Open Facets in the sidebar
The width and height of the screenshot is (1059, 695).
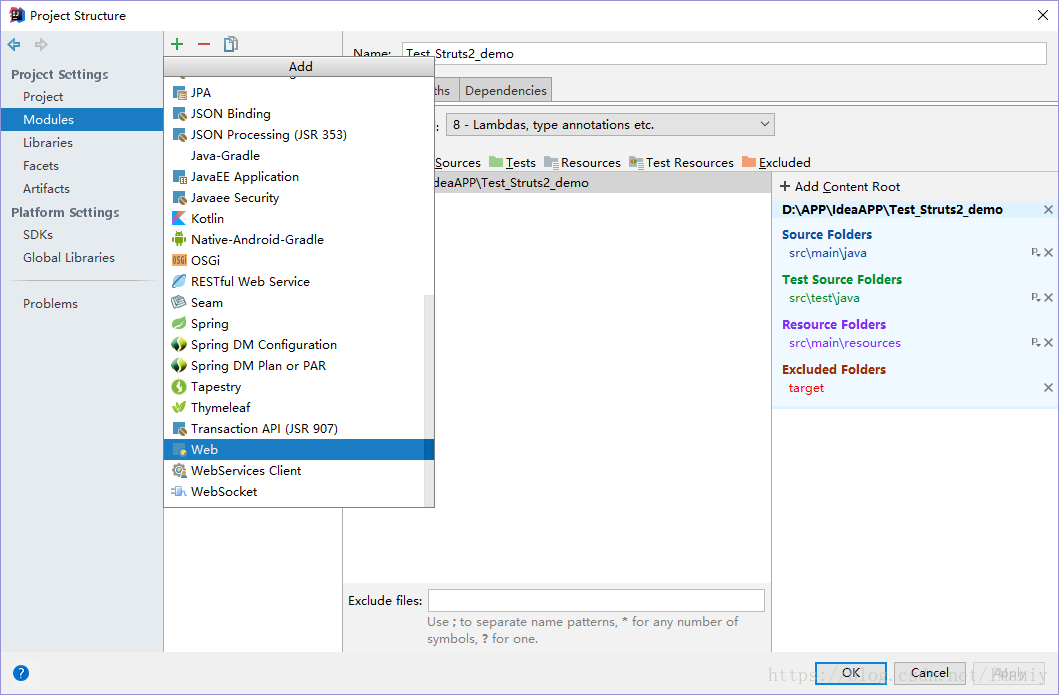coord(82,165)
